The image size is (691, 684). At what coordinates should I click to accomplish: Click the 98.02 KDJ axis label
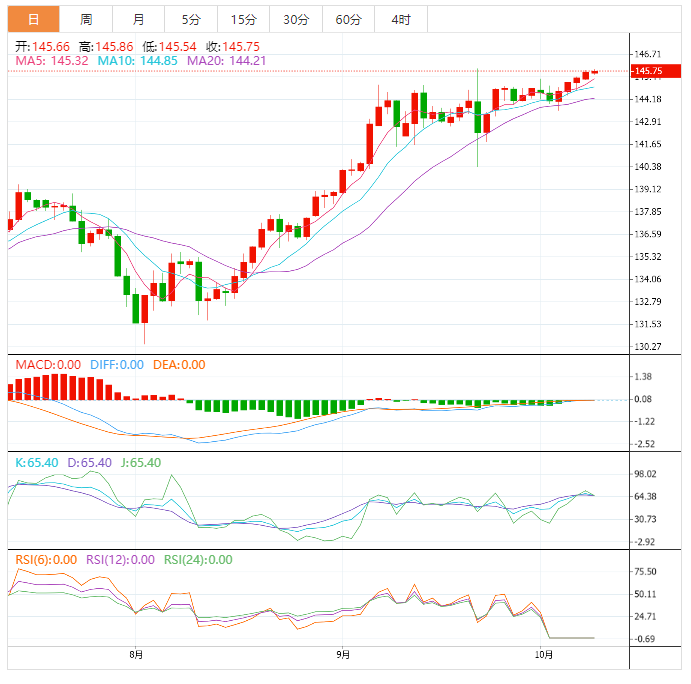pyautogui.click(x=646, y=474)
